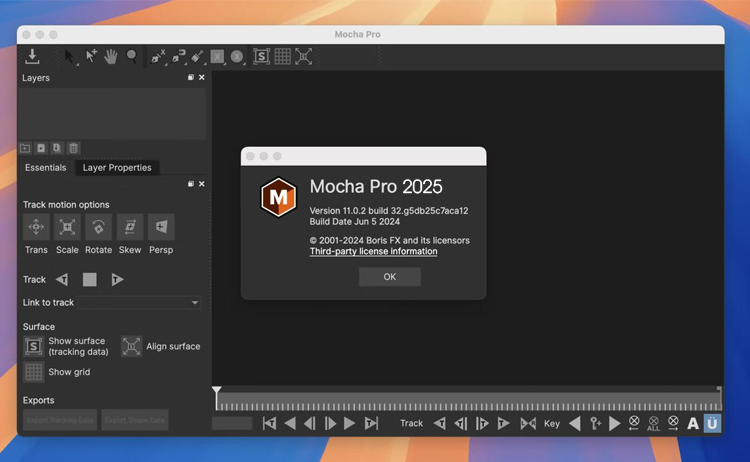The width and height of the screenshot is (750, 462).
Task: Toggle Persp track motion option
Action: point(161,227)
